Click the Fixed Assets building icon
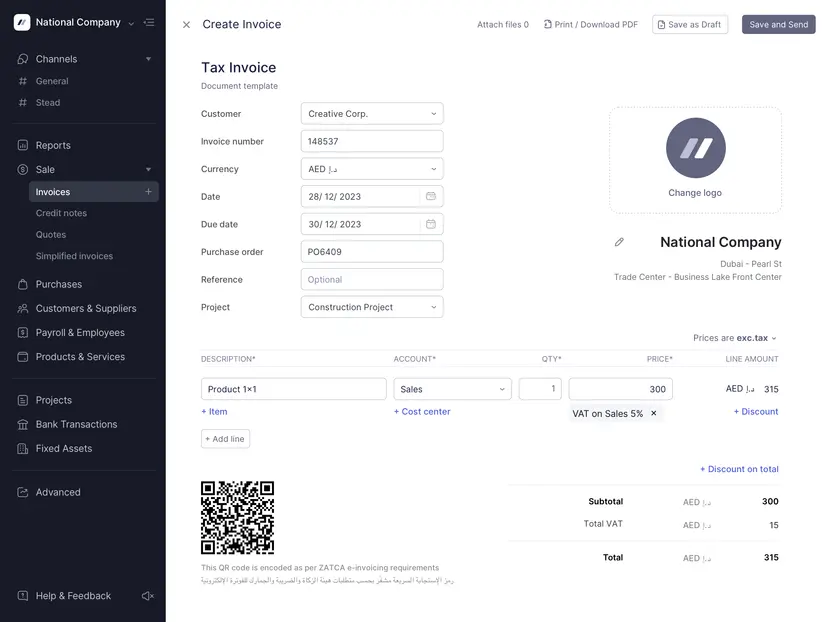The image size is (828, 622). point(23,449)
